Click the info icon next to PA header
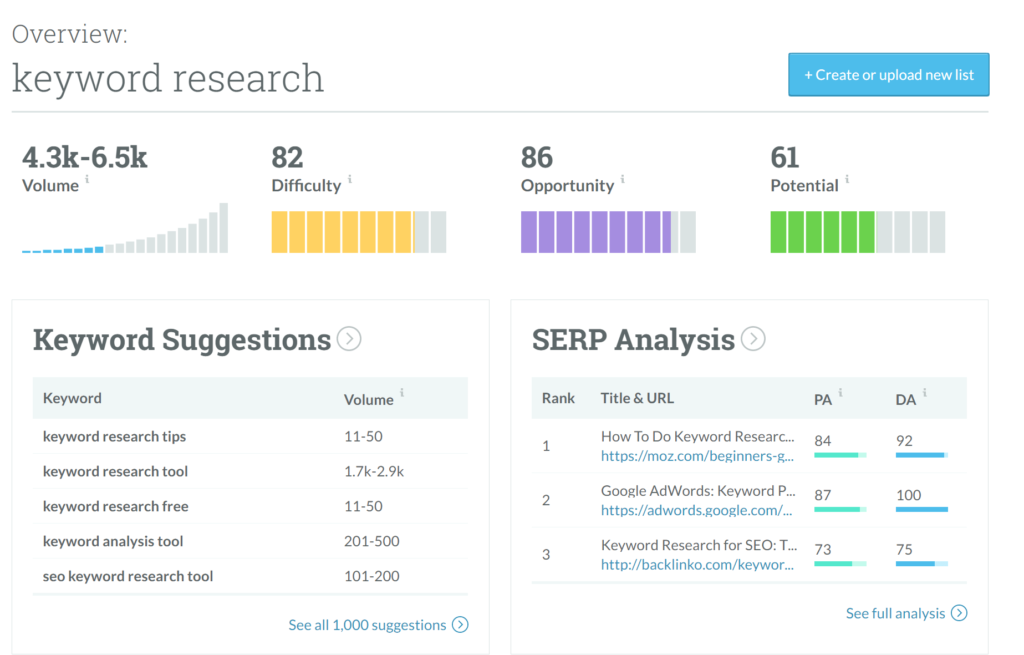 (840, 392)
